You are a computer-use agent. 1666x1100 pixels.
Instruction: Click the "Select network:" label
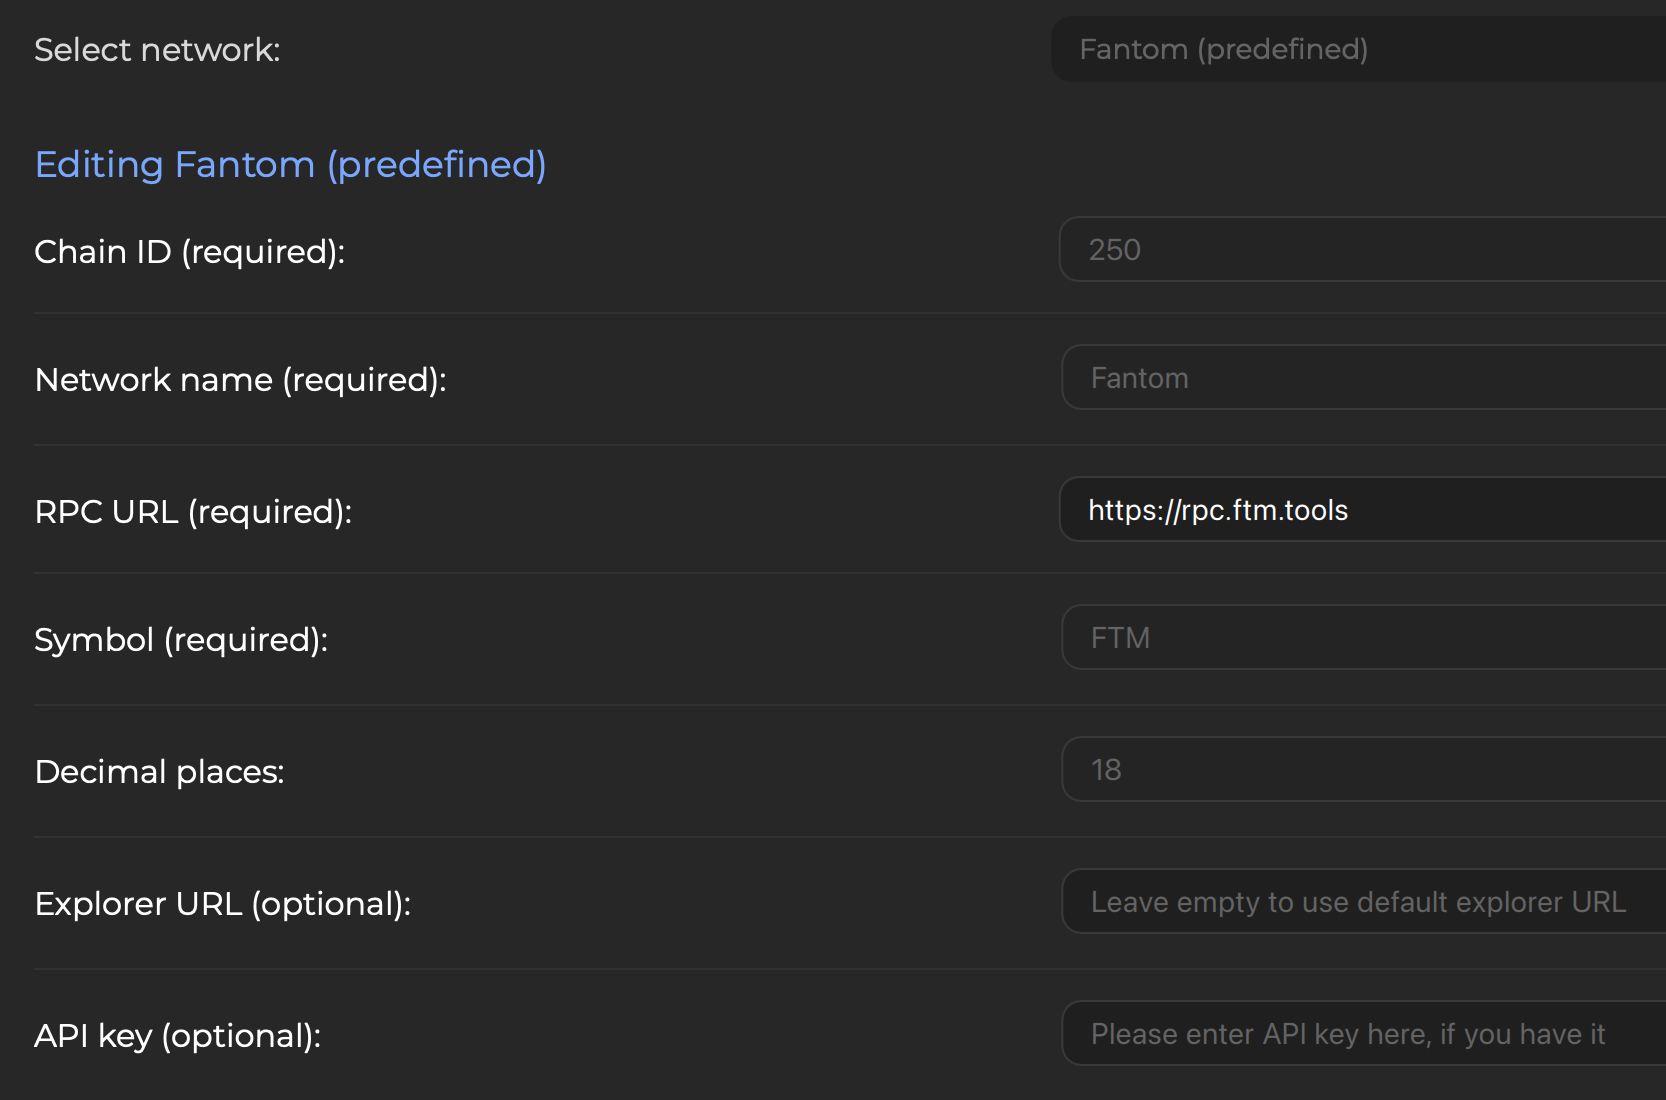[157, 50]
